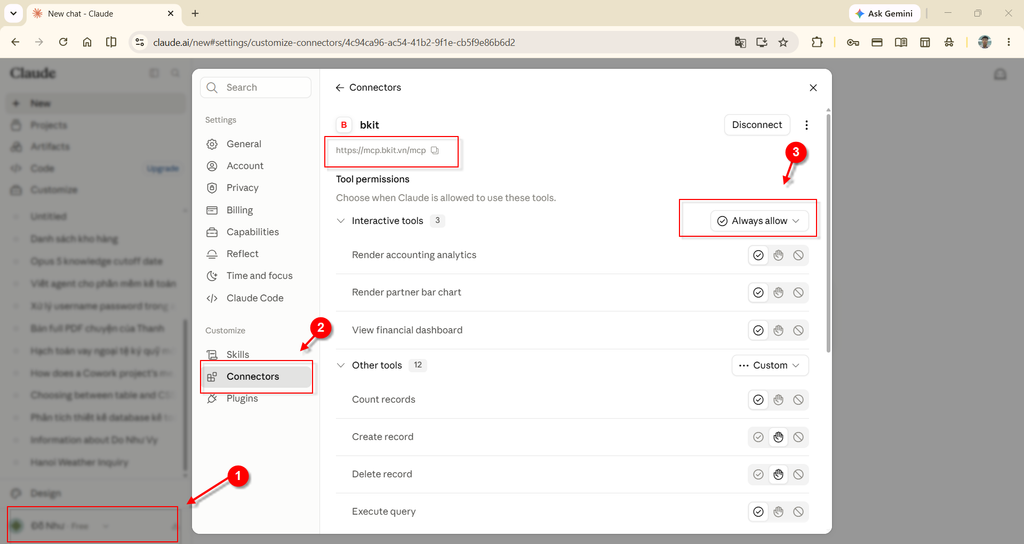Click the Interactive tools count badge 3

coord(438,221)
